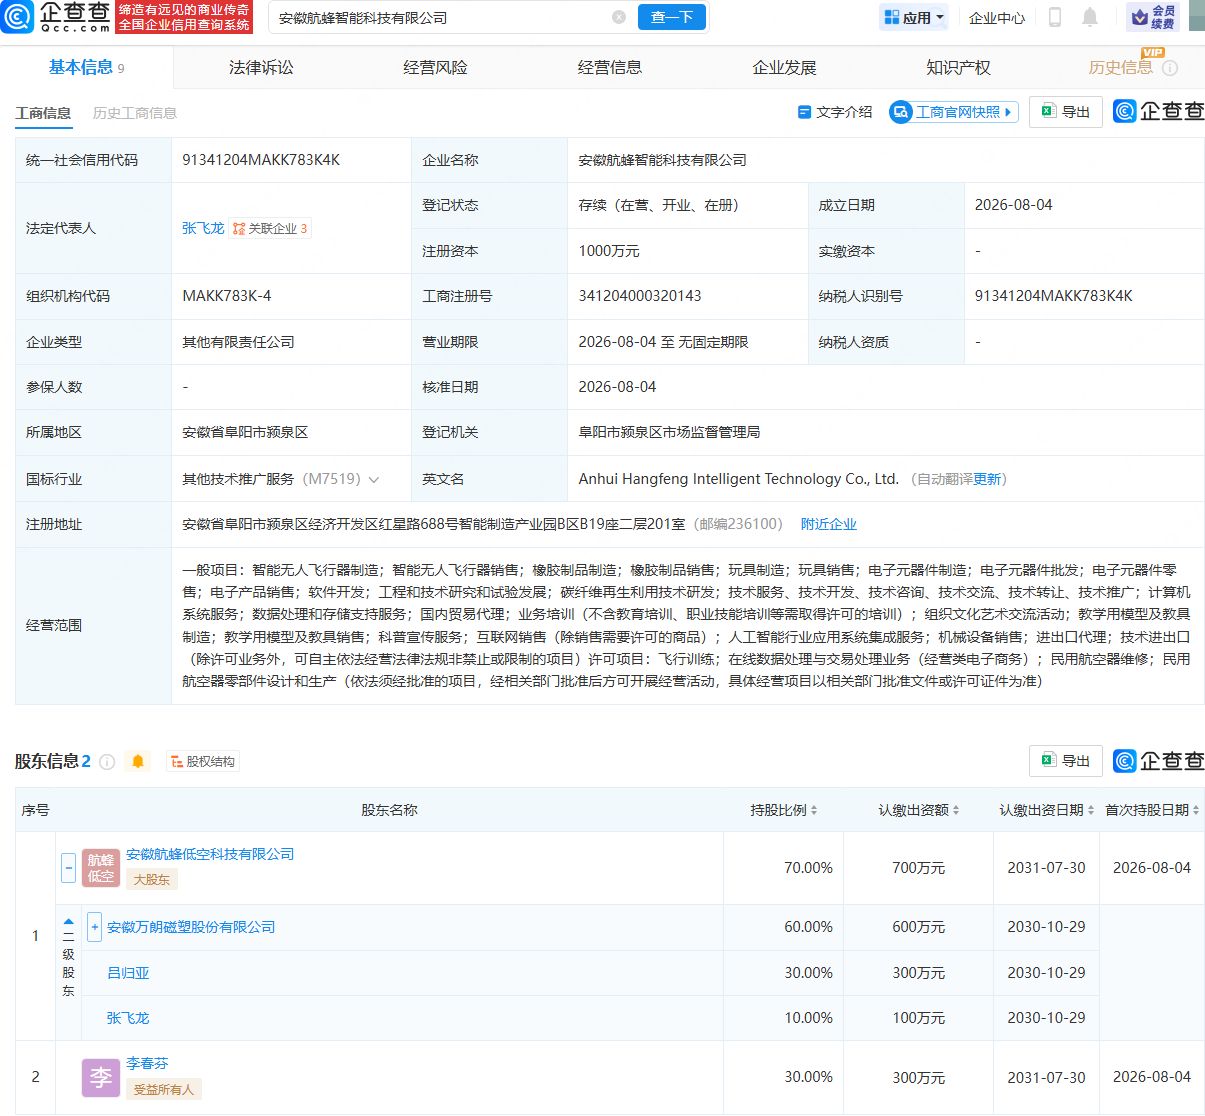Open 附近企业 link

point(829,524)
